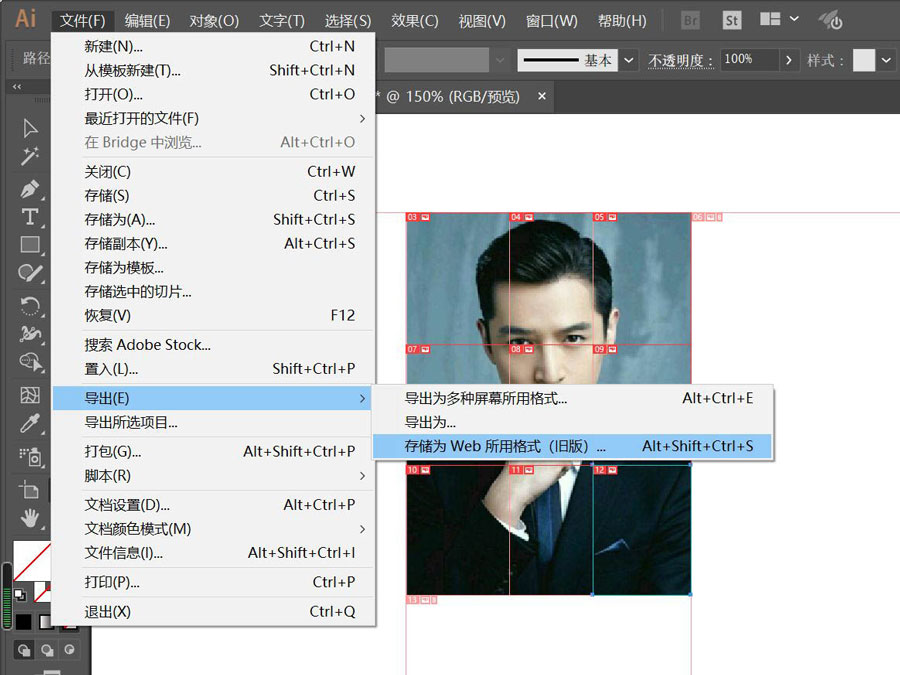Select the Magic Wand tool
The height and width of the screenshot is (675, 900).
point(30,156)
